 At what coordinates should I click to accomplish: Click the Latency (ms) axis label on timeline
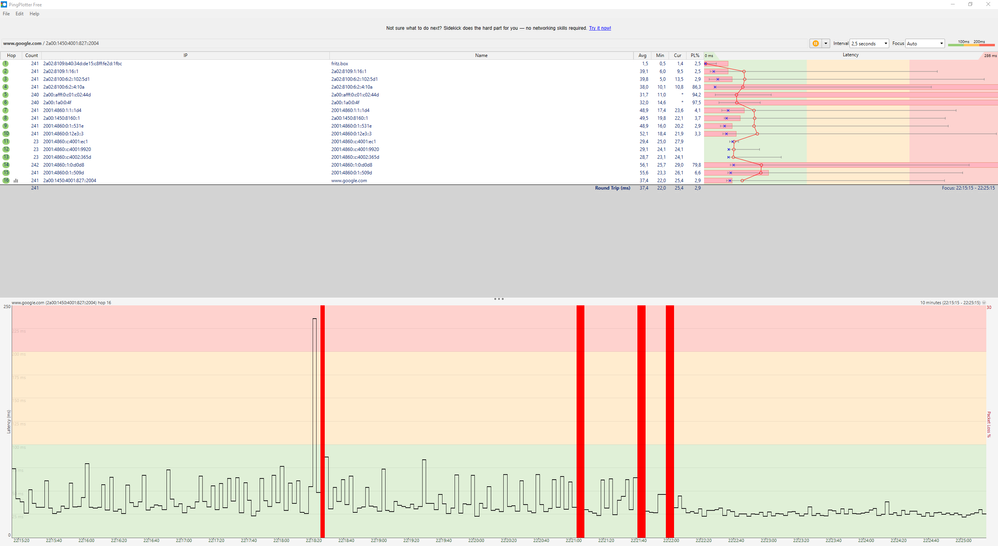(x=9, y=422)
